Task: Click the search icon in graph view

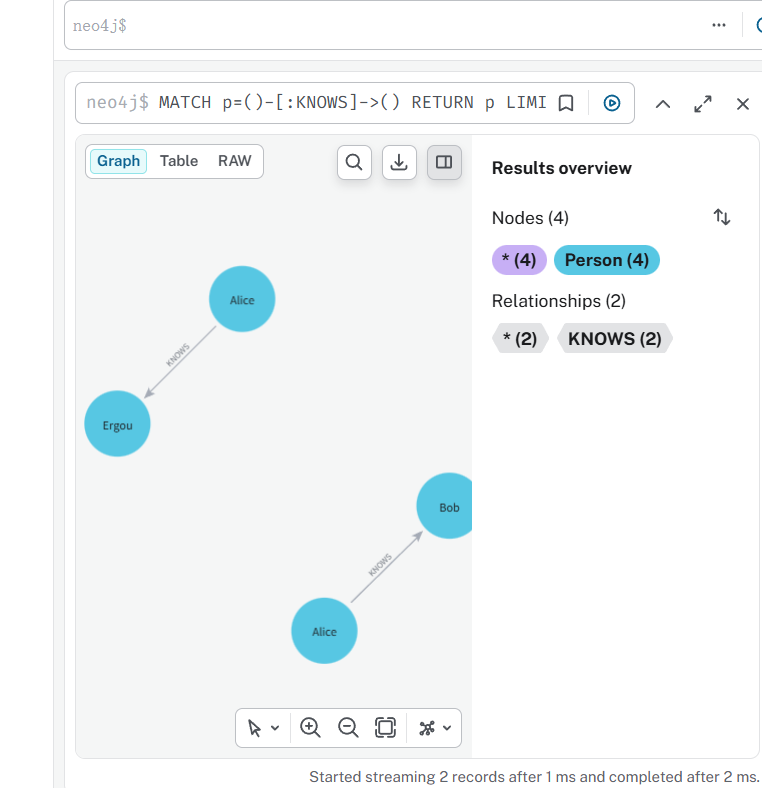Action: click(x=354, y=162)
